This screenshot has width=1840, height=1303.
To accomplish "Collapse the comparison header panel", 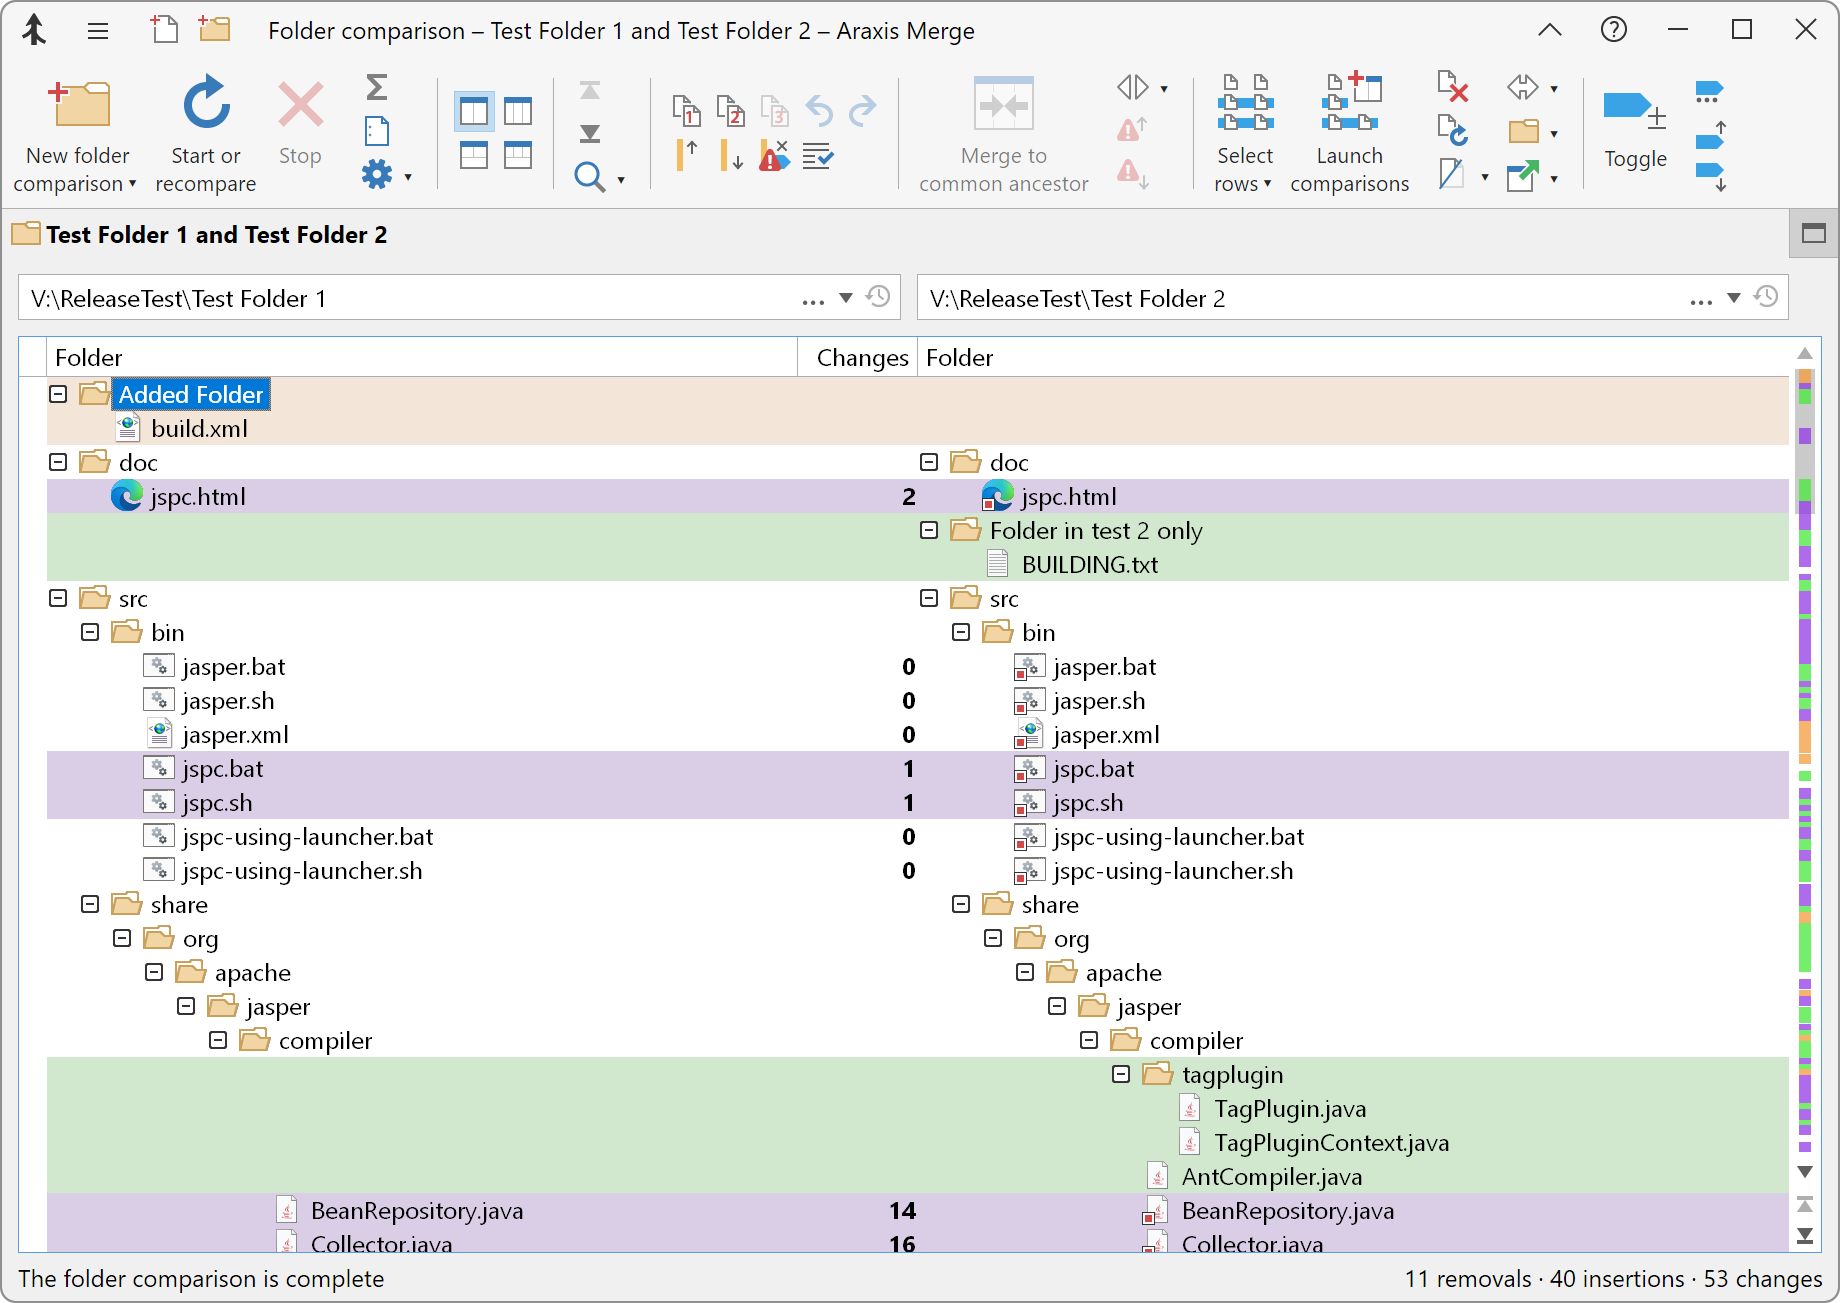I will click(x=1813, y=233).
